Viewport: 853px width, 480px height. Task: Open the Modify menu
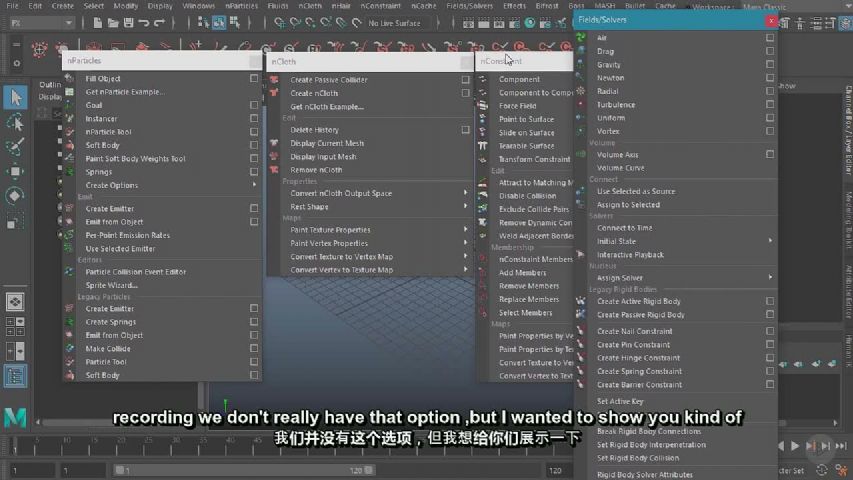click(x=126, y=6)
